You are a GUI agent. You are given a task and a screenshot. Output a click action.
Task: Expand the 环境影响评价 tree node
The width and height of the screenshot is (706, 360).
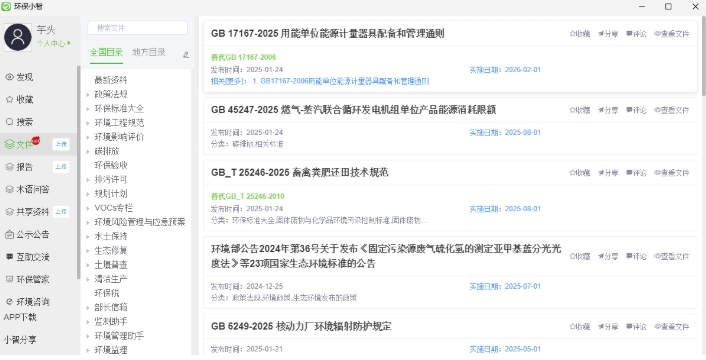click(x=88, y=137)
